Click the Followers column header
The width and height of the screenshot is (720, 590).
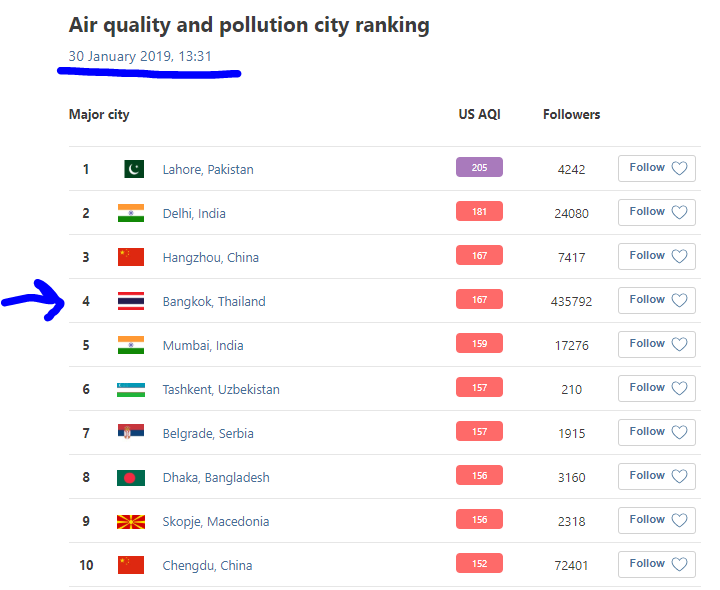tap(571, 114)
